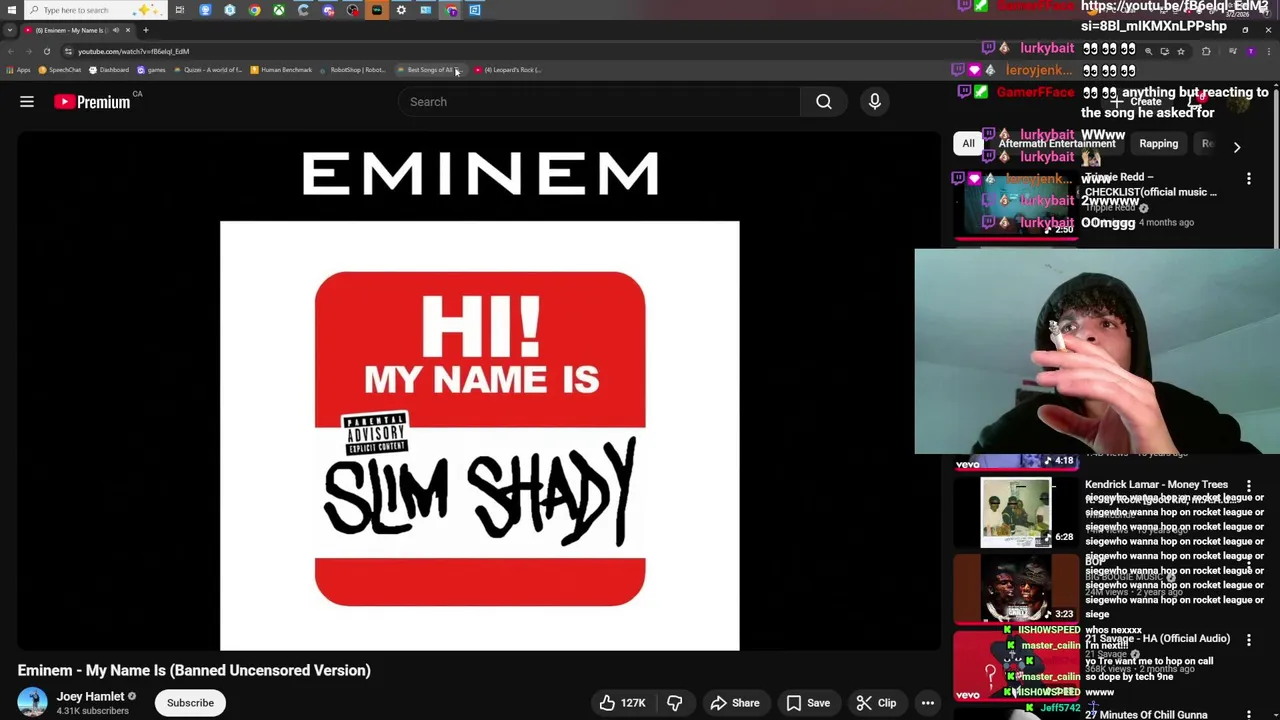Open the Money Trees album thumbnail
Screen dimensions: 1280x720
click(1015, 513)
